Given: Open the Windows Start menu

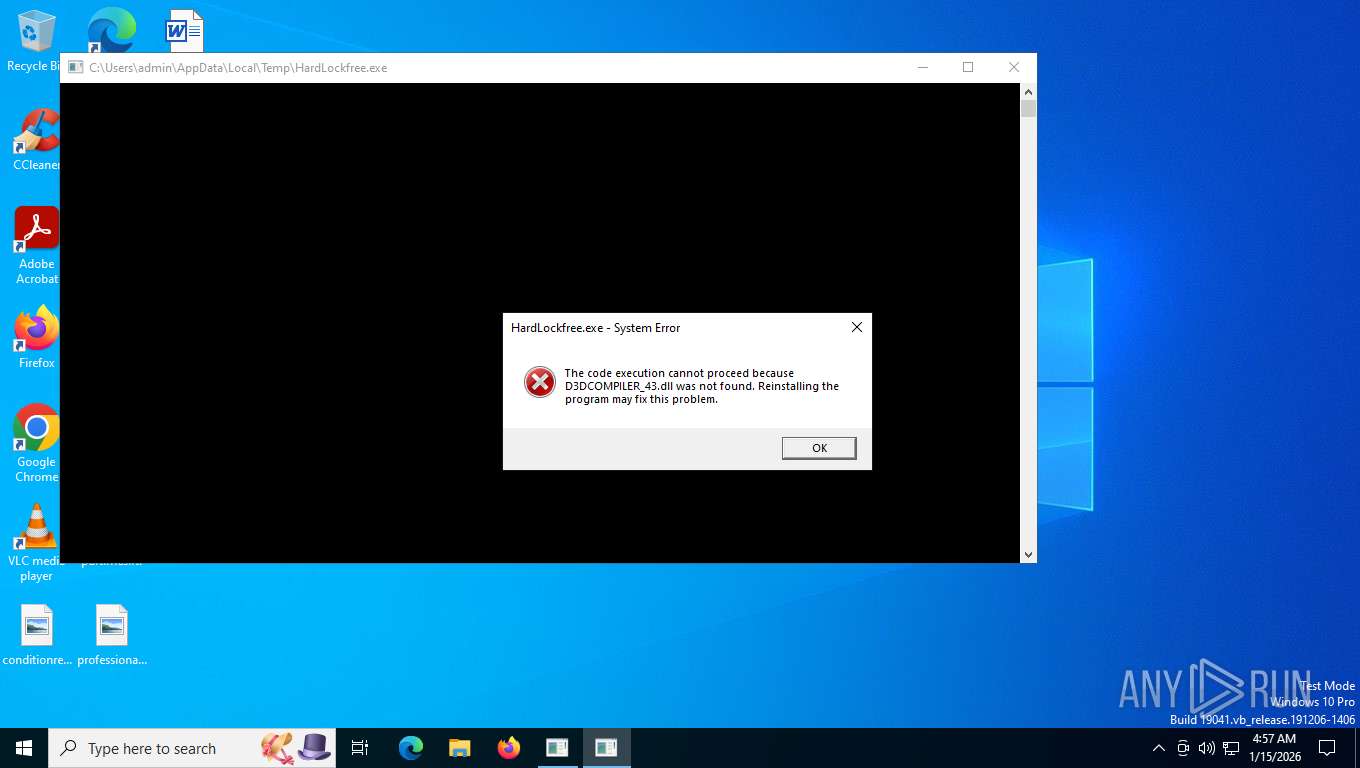Looking at the screenshot, I should pos(24,748).
